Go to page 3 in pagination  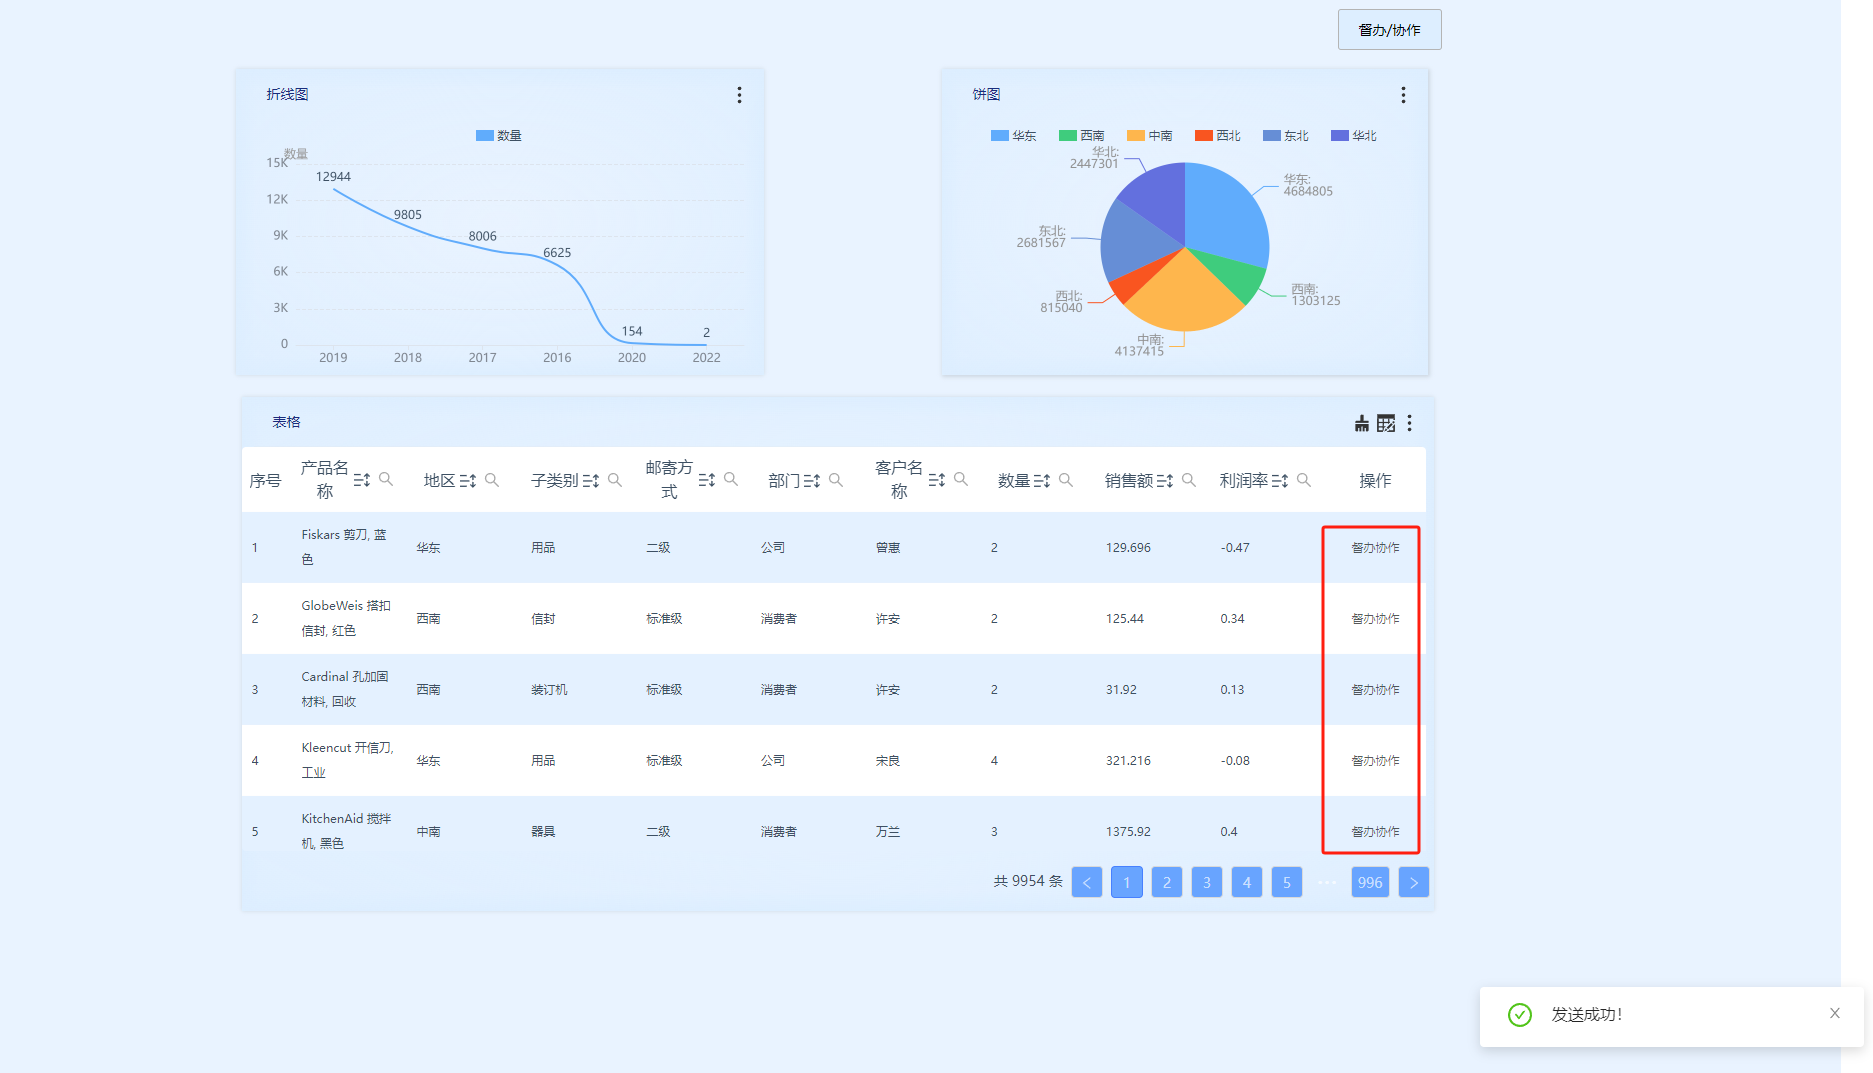point(1206,882)
